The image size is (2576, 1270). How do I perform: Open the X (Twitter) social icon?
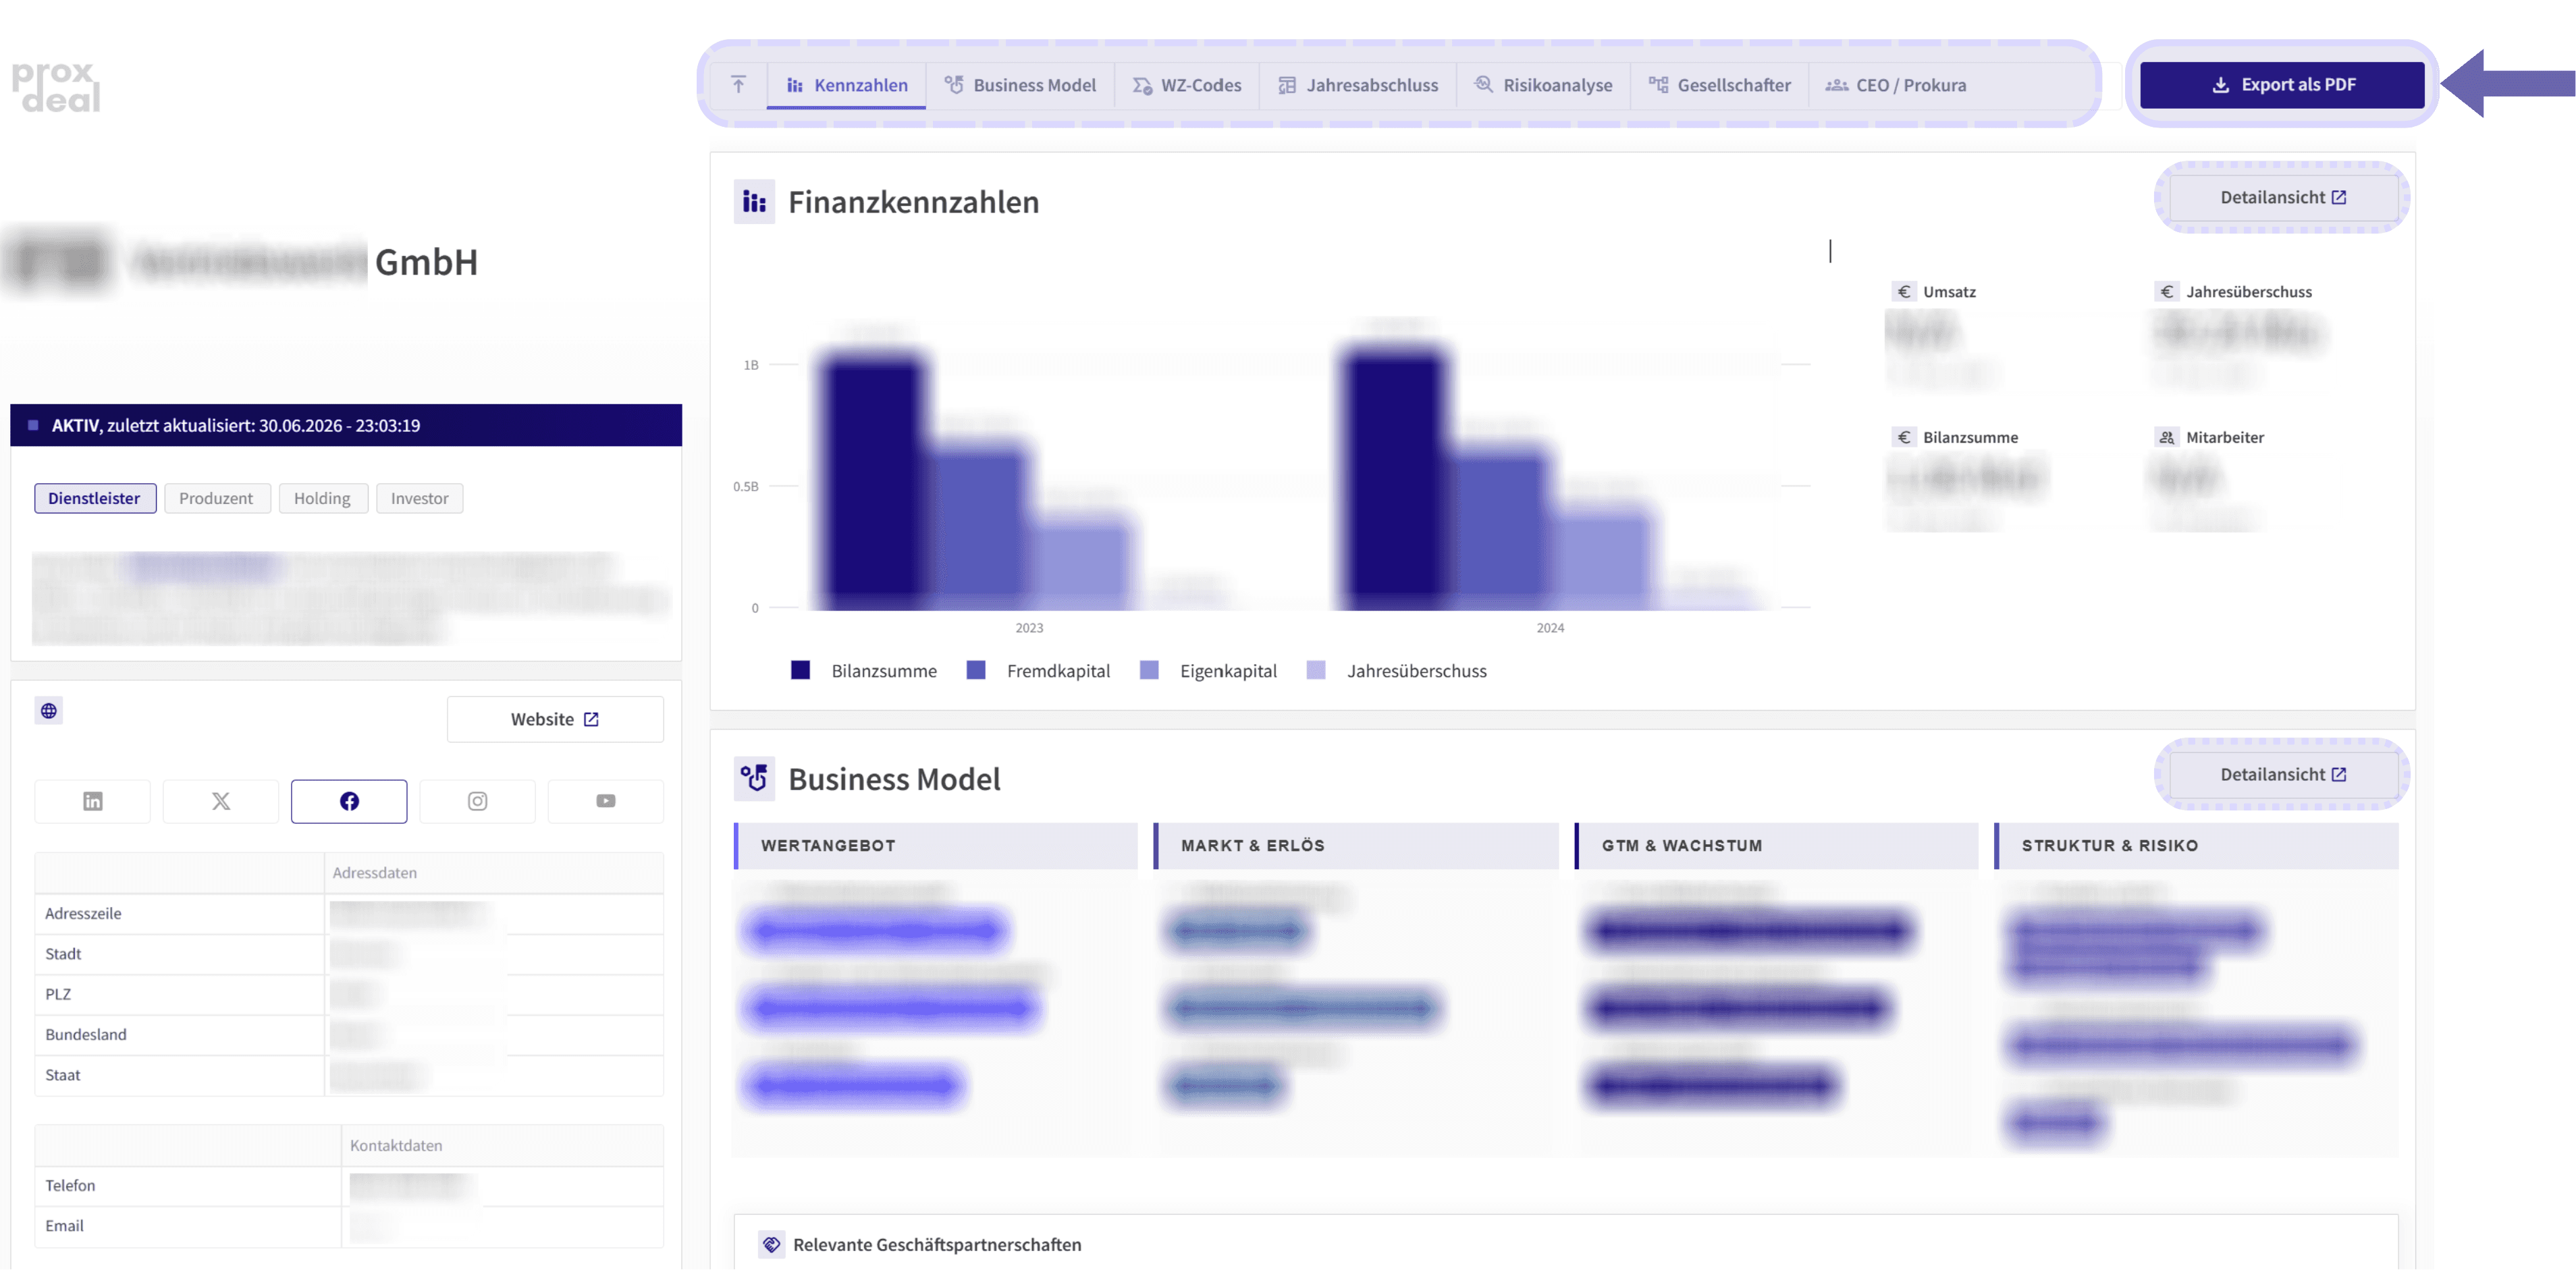[x=221, y=801]
